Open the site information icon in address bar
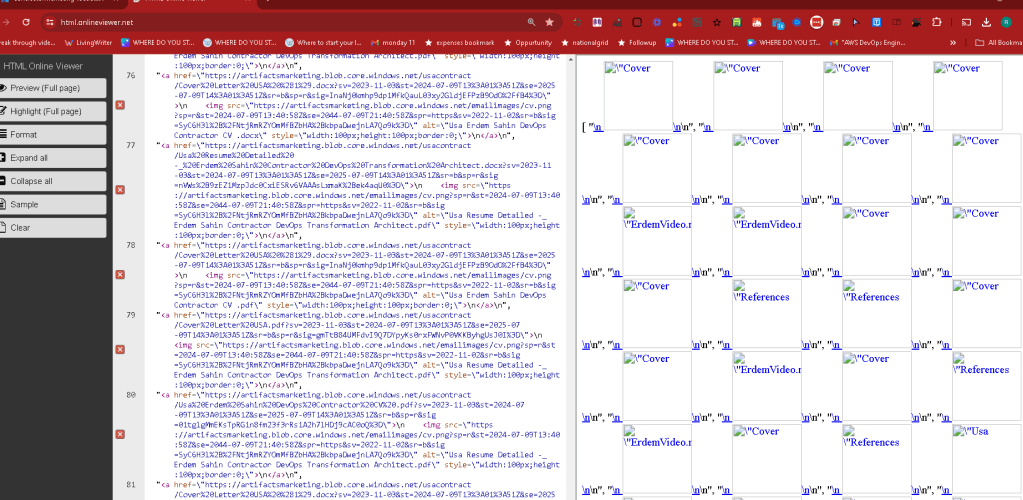This screenshot has height=500, width=1023. [x=51, y=22]
